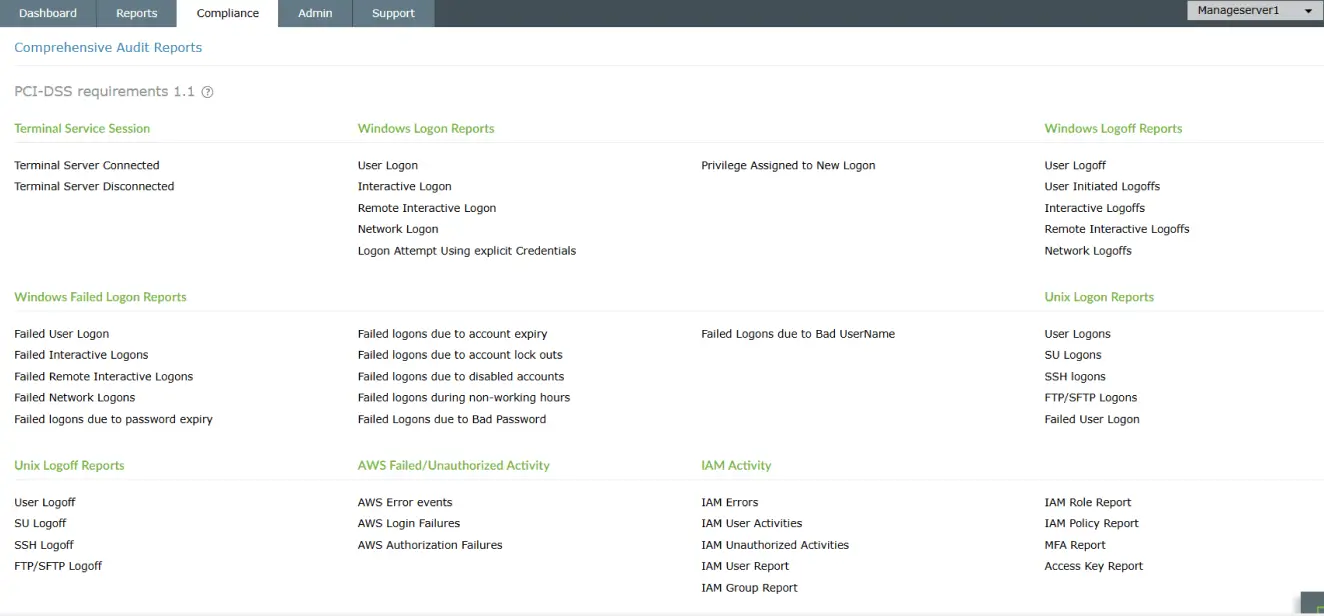Viewport: 1324px width, 616px height.
Task: View the Remote Interactive Logoffs report
Action: pyautogui.click(x=1117, y=228)
